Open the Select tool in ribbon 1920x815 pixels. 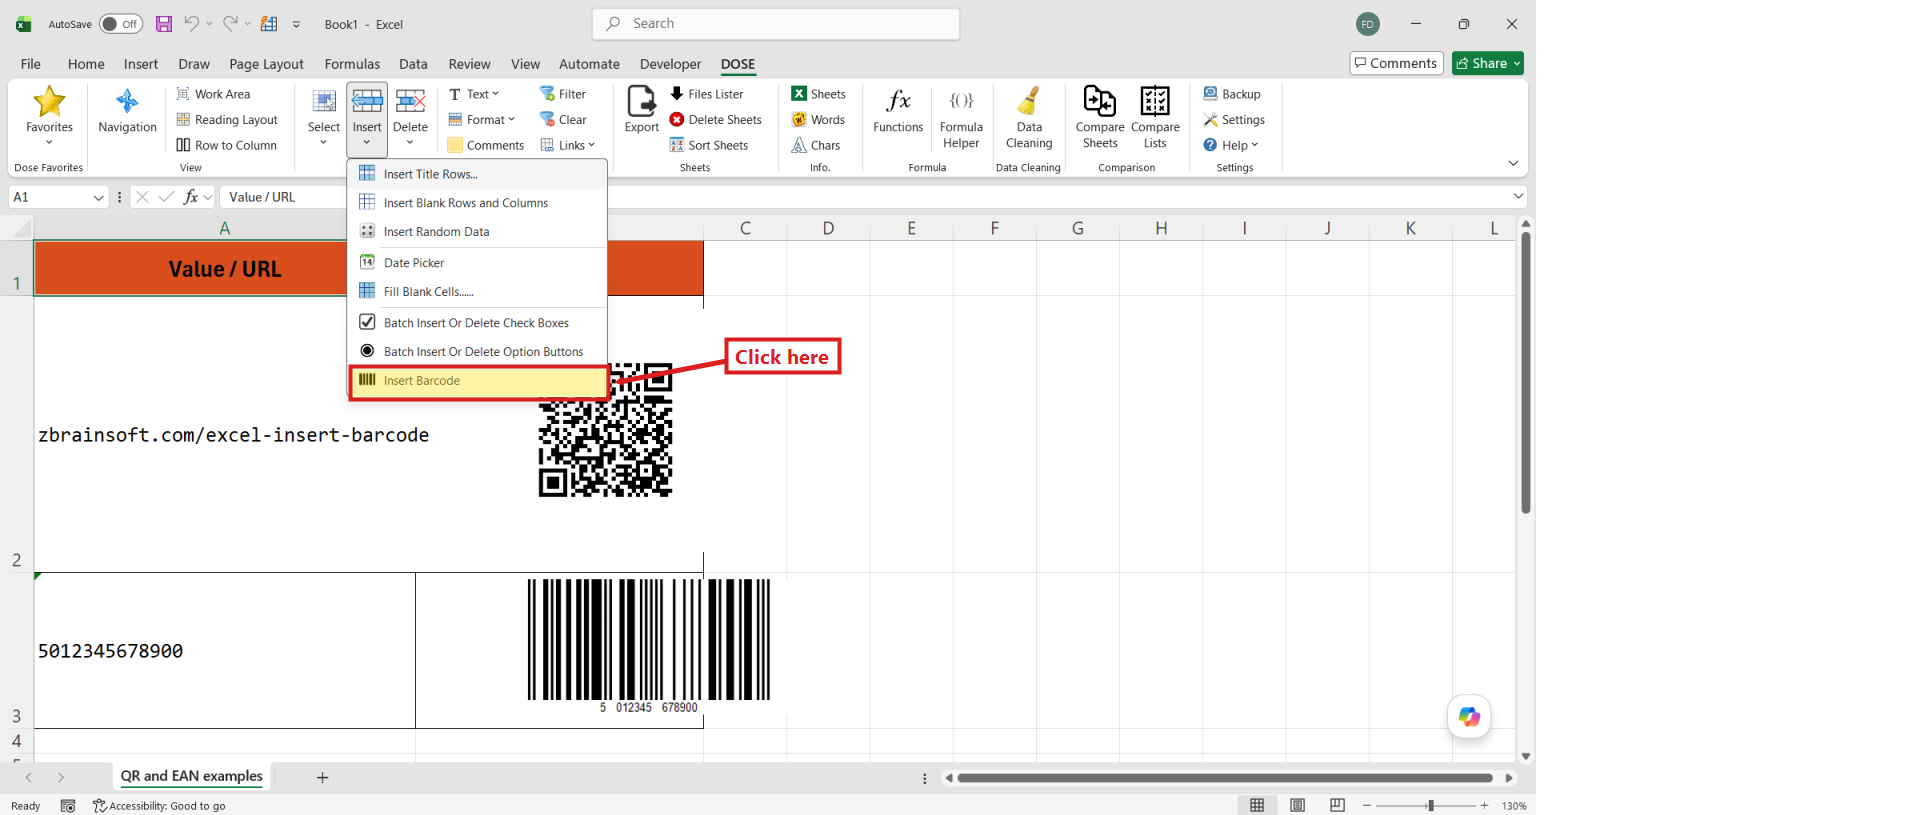point(324,118)
